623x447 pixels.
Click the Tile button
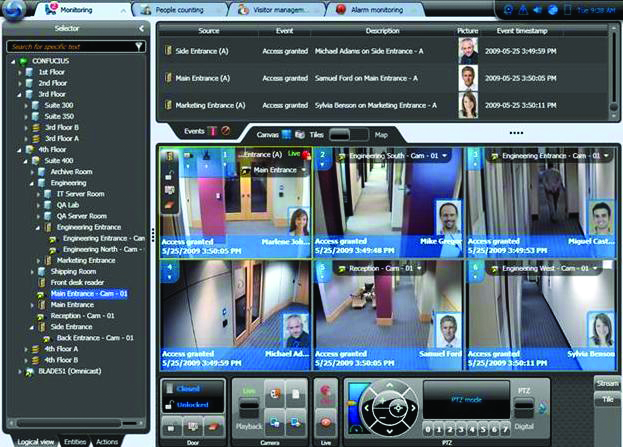pos(606,398)
